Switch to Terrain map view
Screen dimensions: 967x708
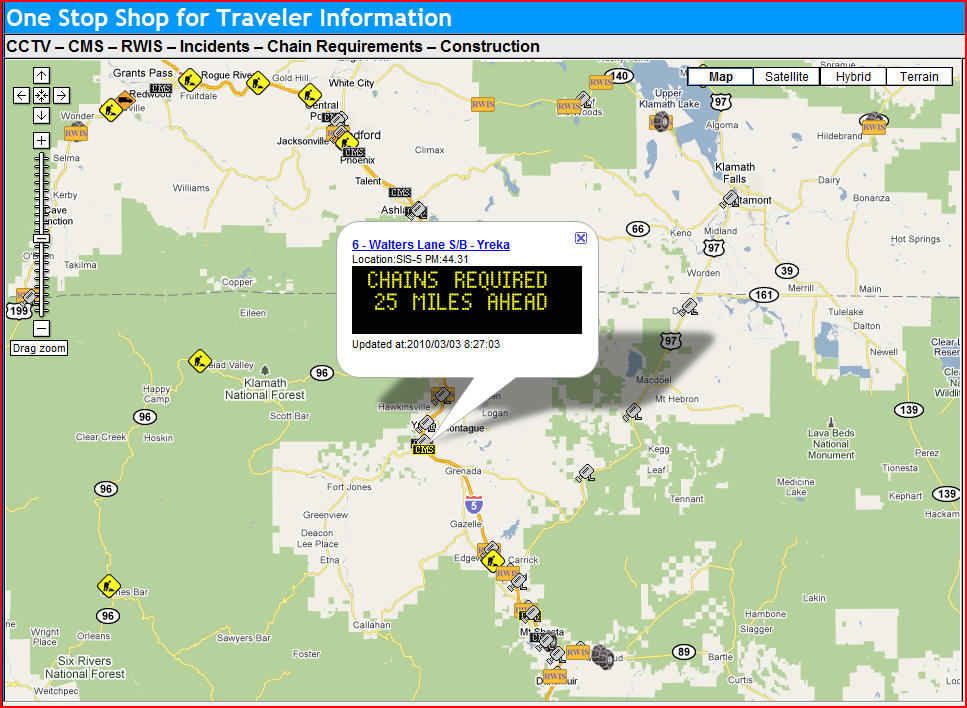pyautogui.click(x=919, y=77)
